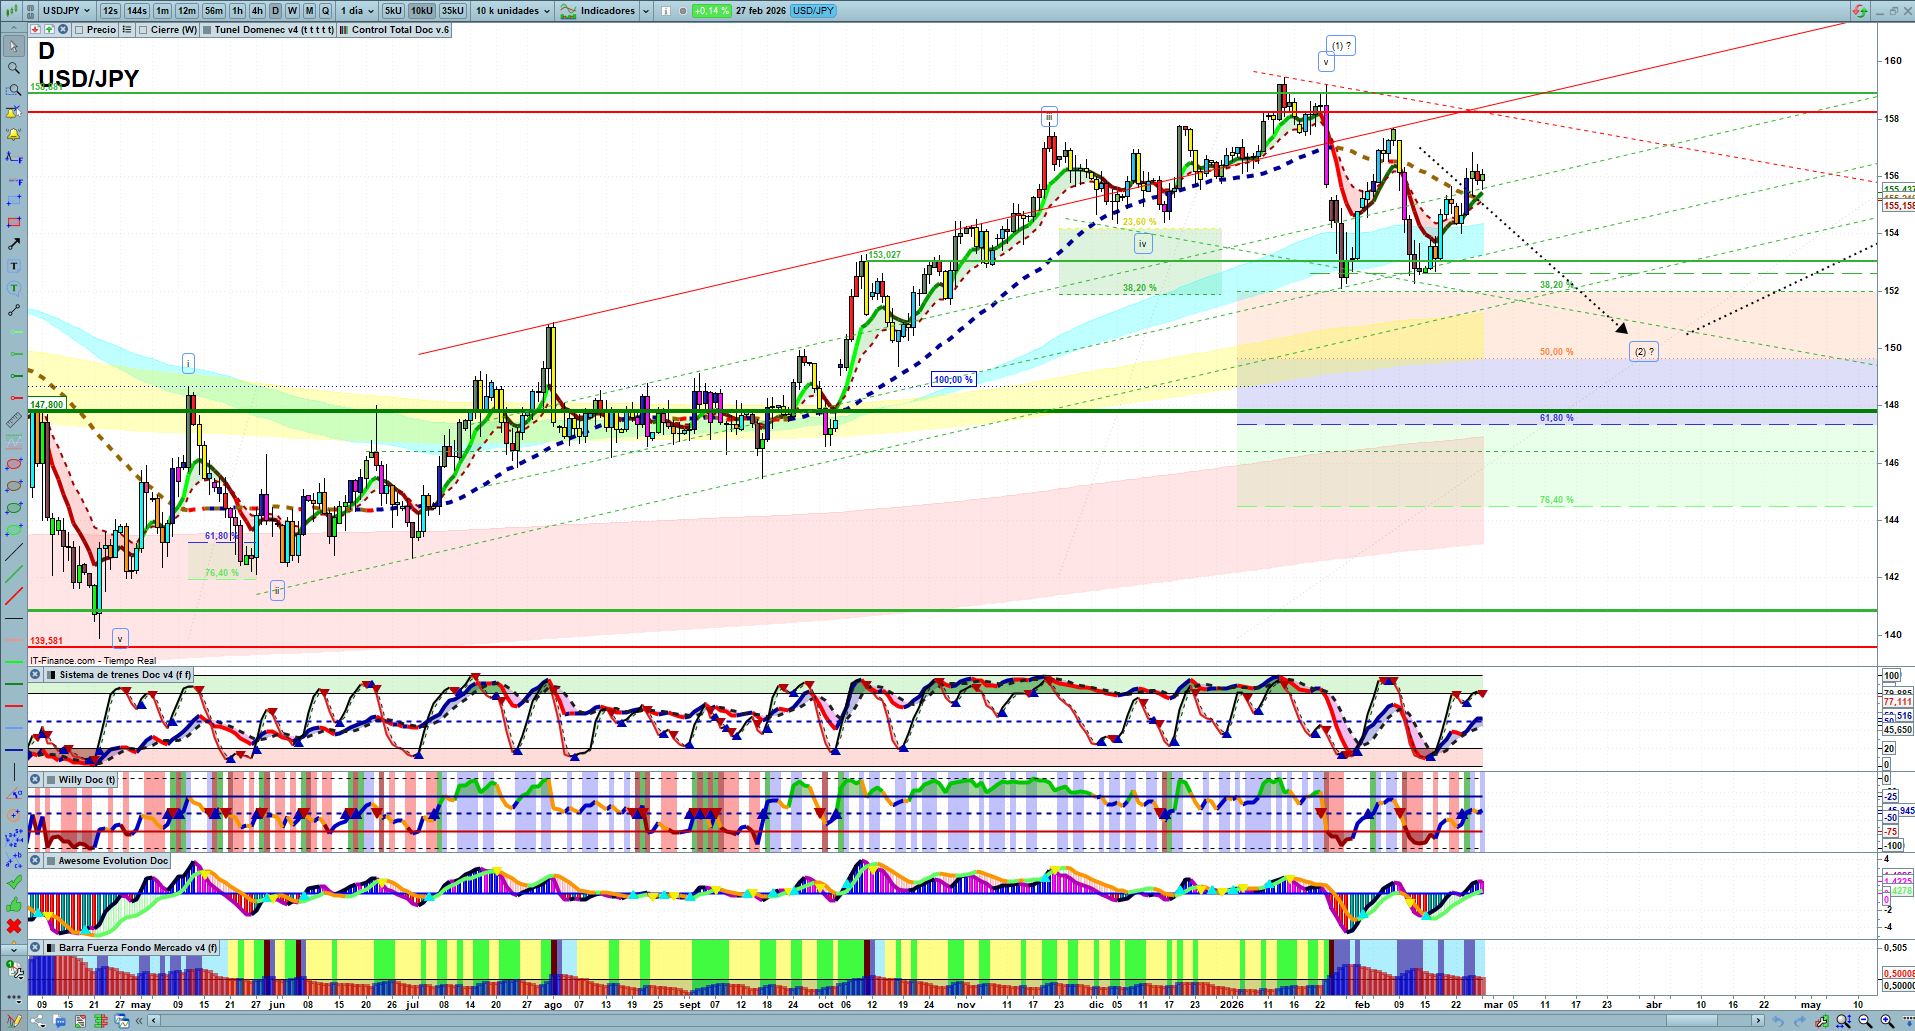The image size is (1915, 1031).
Task: Select the cursor pointer tool
Action: click(x=14, y=46)
